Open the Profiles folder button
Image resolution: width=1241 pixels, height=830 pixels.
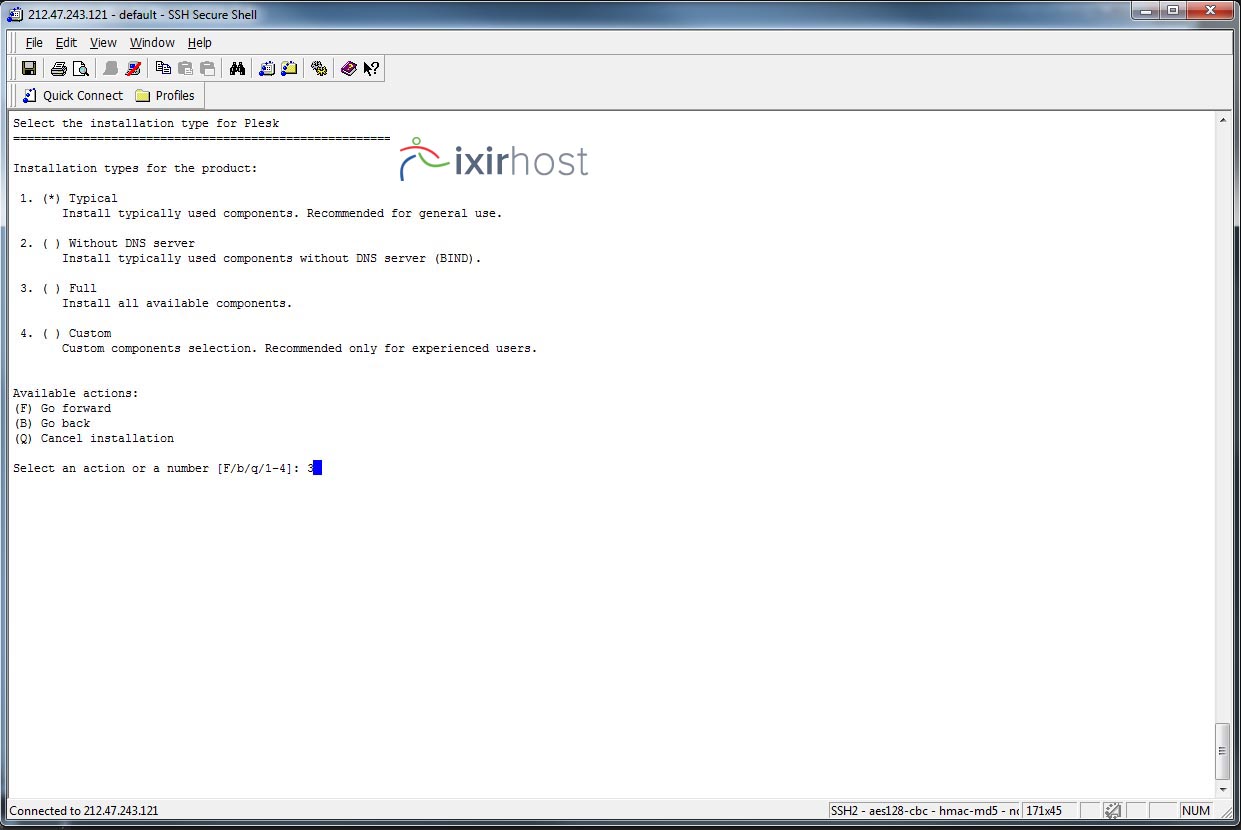point(166,96)
